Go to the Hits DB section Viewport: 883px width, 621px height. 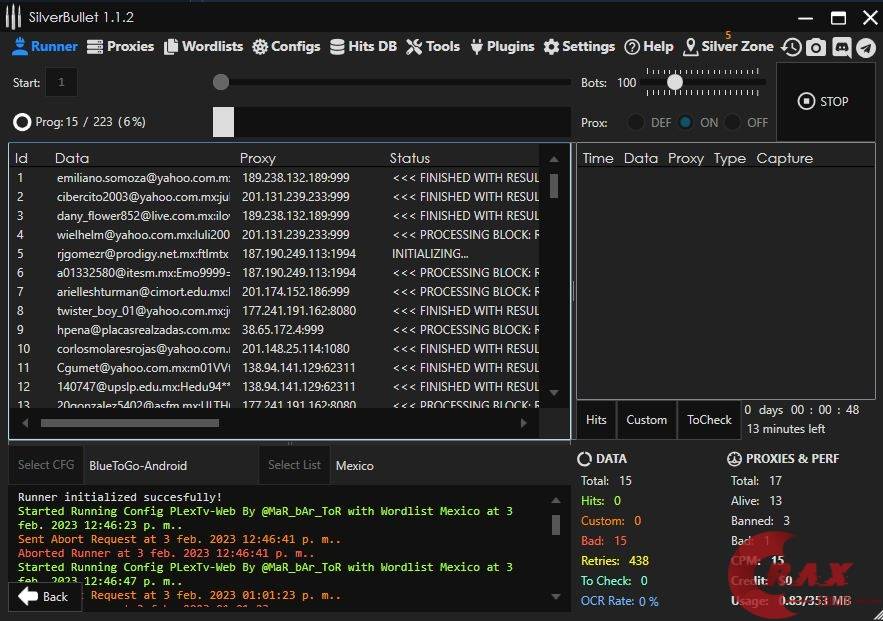click(363, 46)
